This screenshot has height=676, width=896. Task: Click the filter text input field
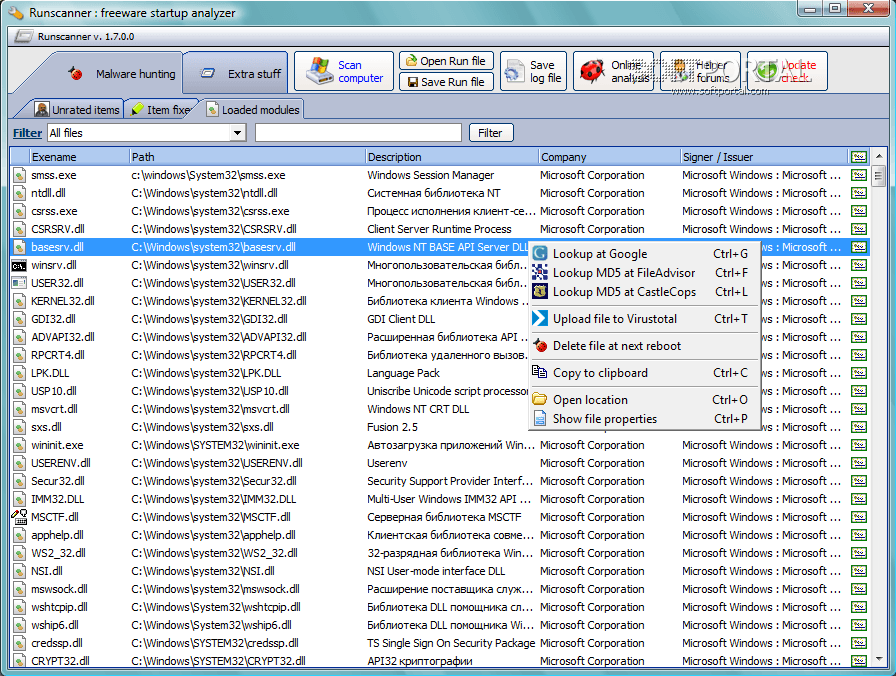tap(358, 133)
